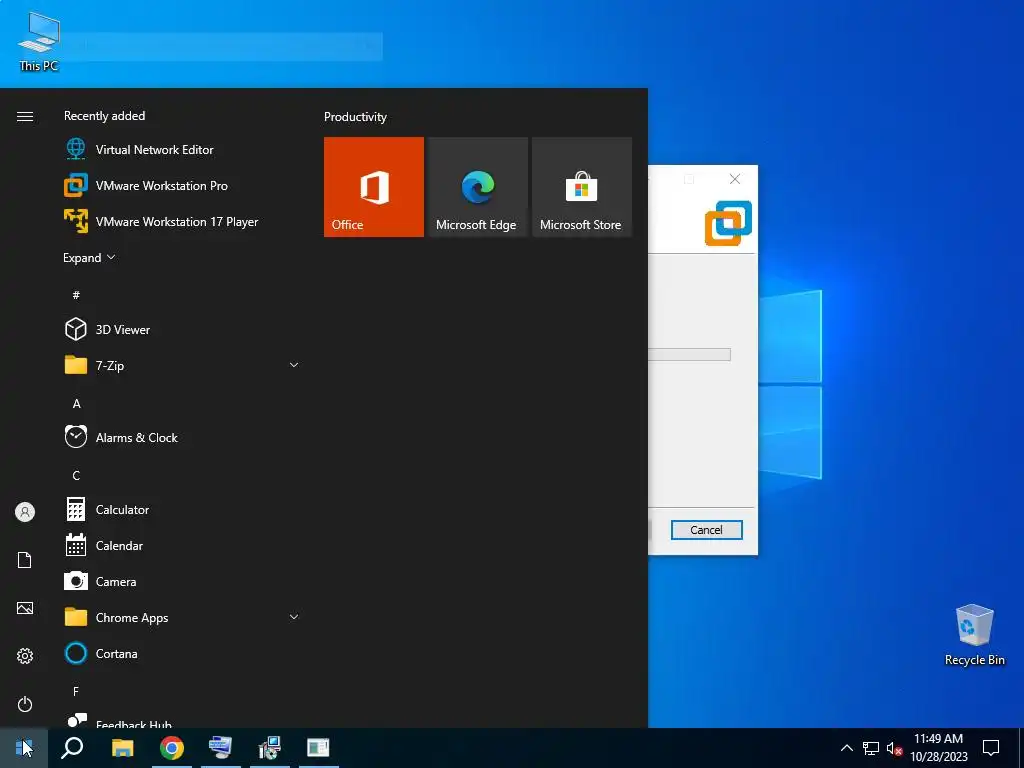The image size is (1024, 768).
Task: Click the A letter header
Action: (x=76, y=404)
